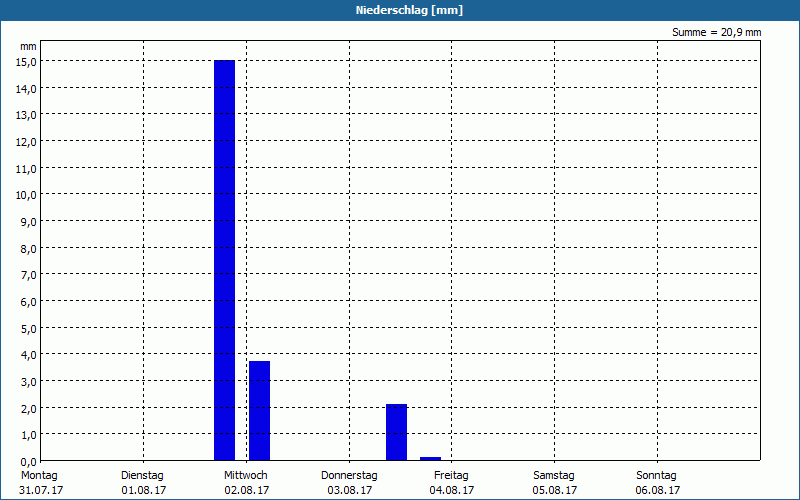Screen dimensions: 800x500
Task: Click the 12,0 y-axis value
Action: point(26,142)
